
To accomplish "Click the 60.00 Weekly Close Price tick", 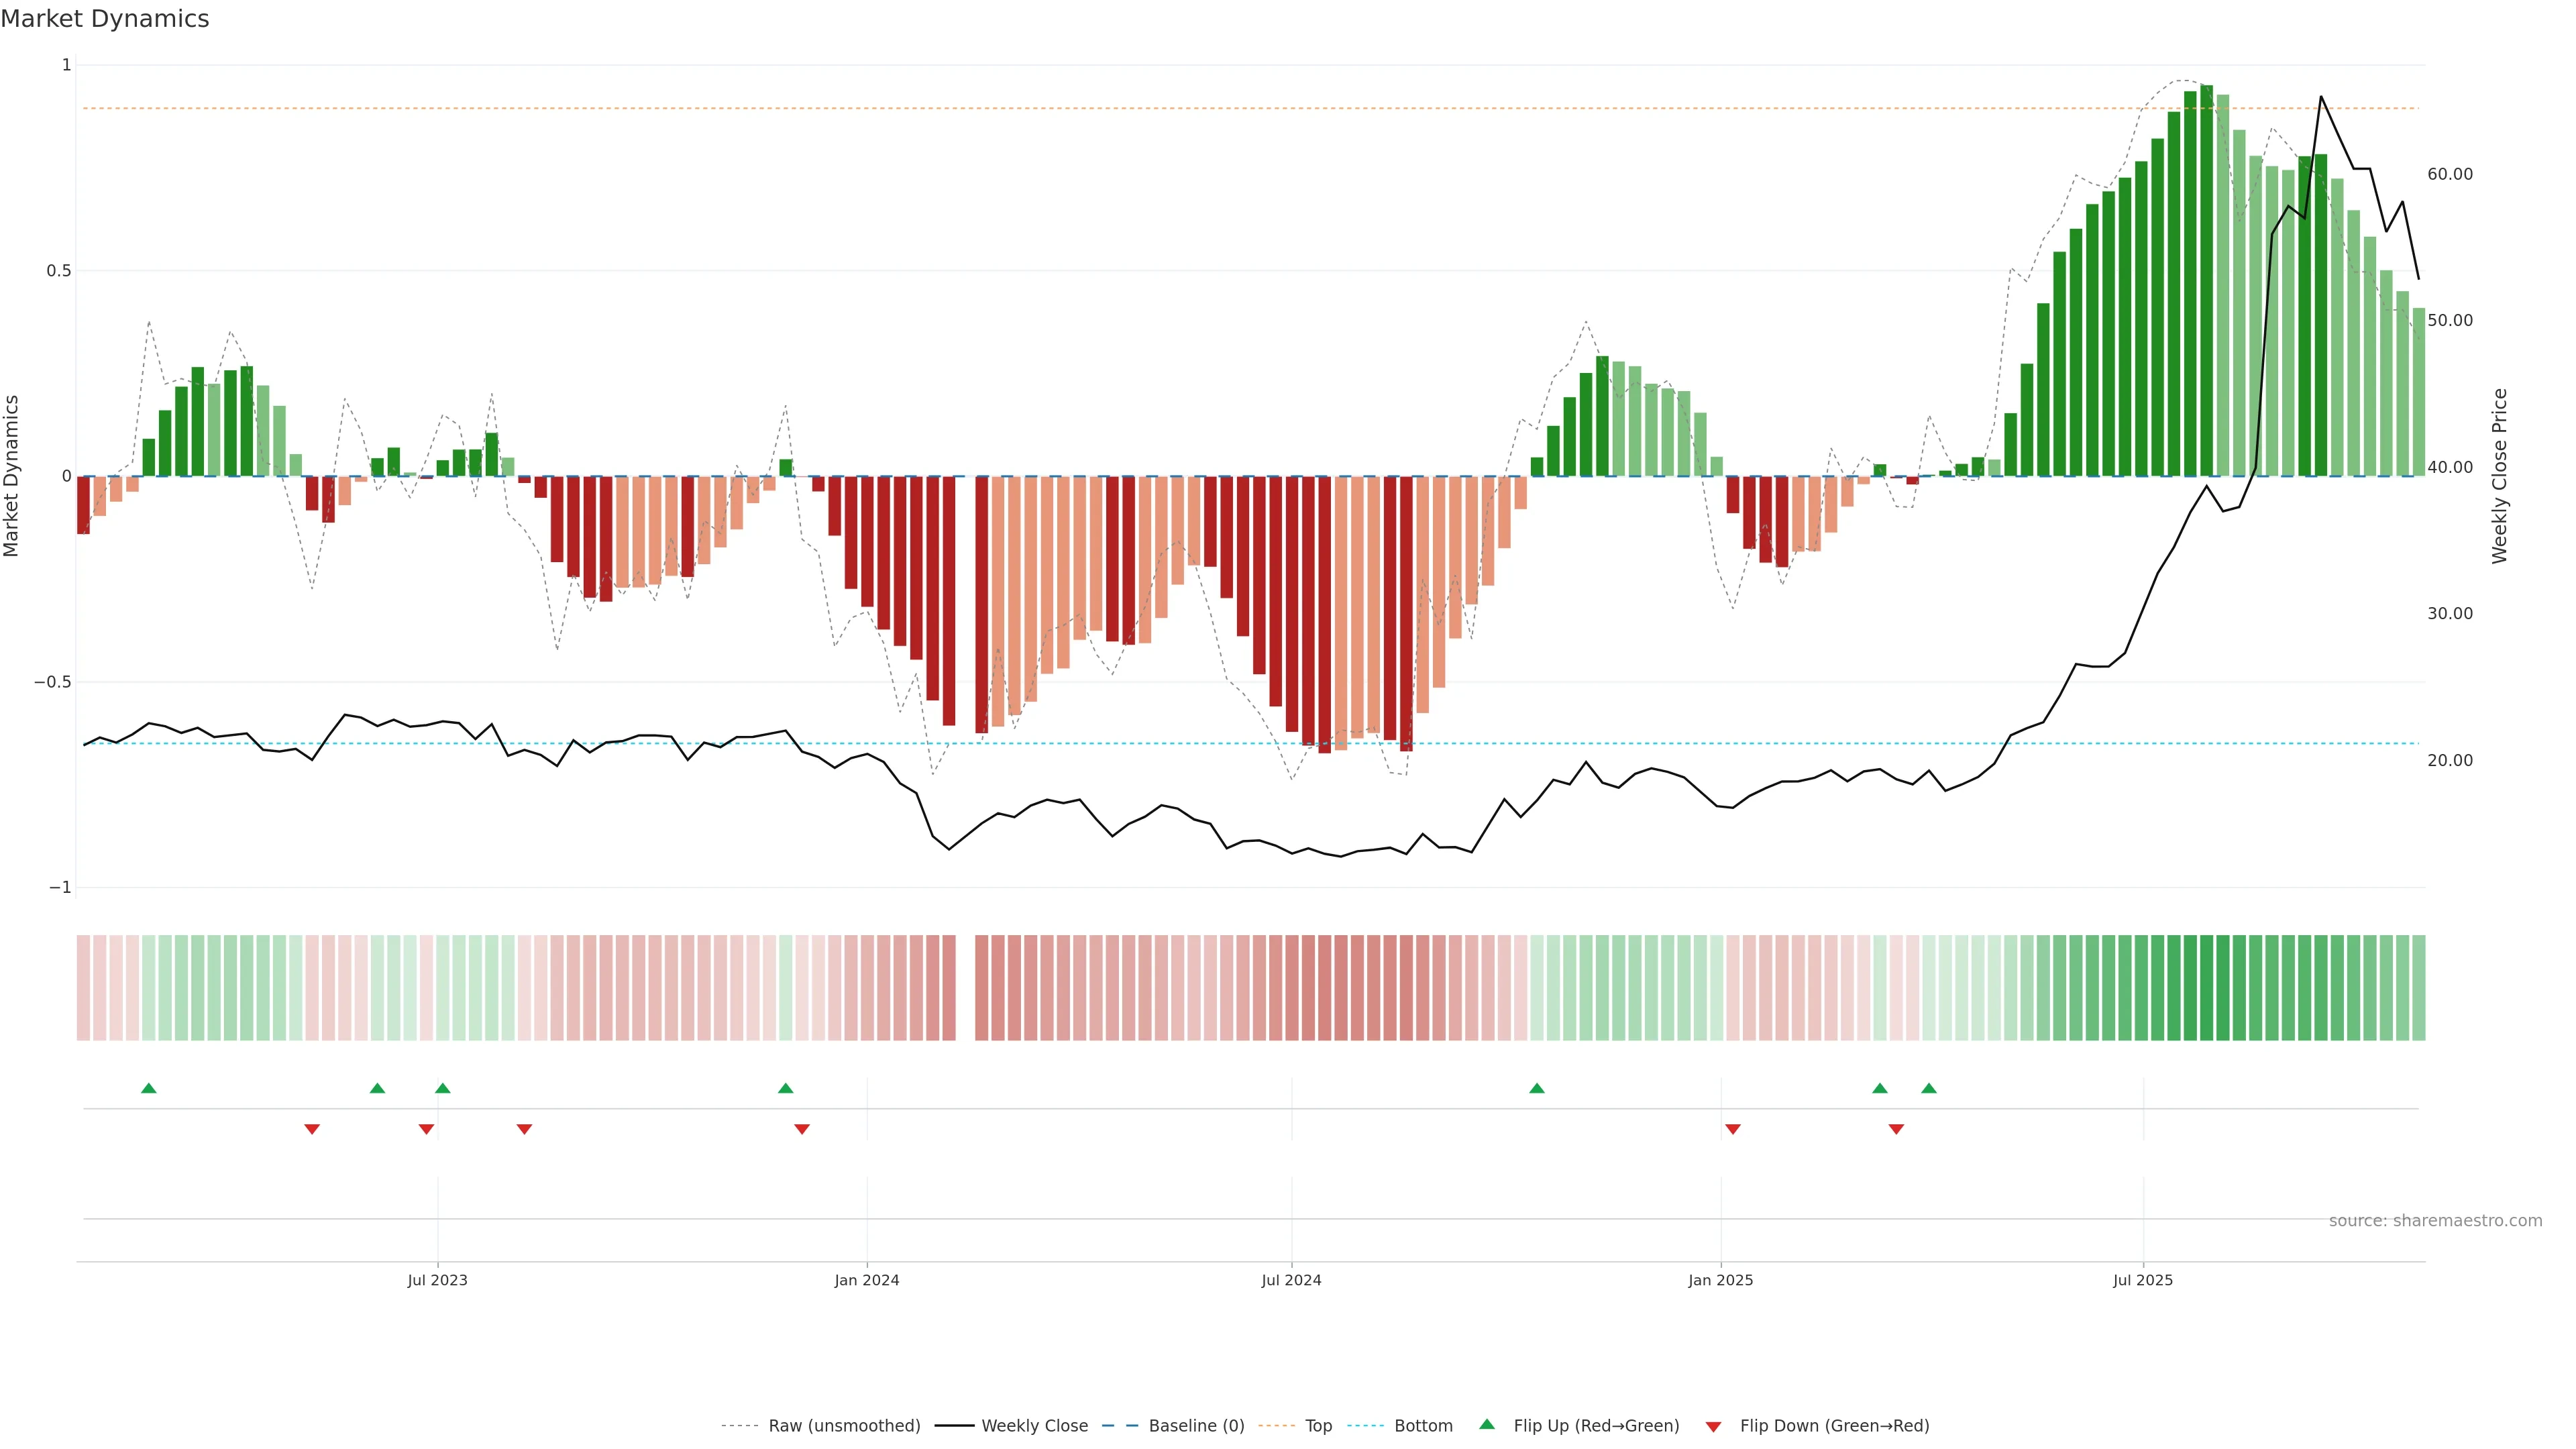I will tap(2449, 174).
